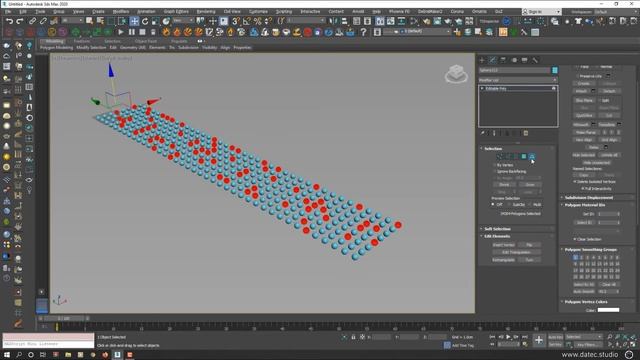Click the object name input field
The width and height of the screenshot is (640, 360).
point(514,70)
